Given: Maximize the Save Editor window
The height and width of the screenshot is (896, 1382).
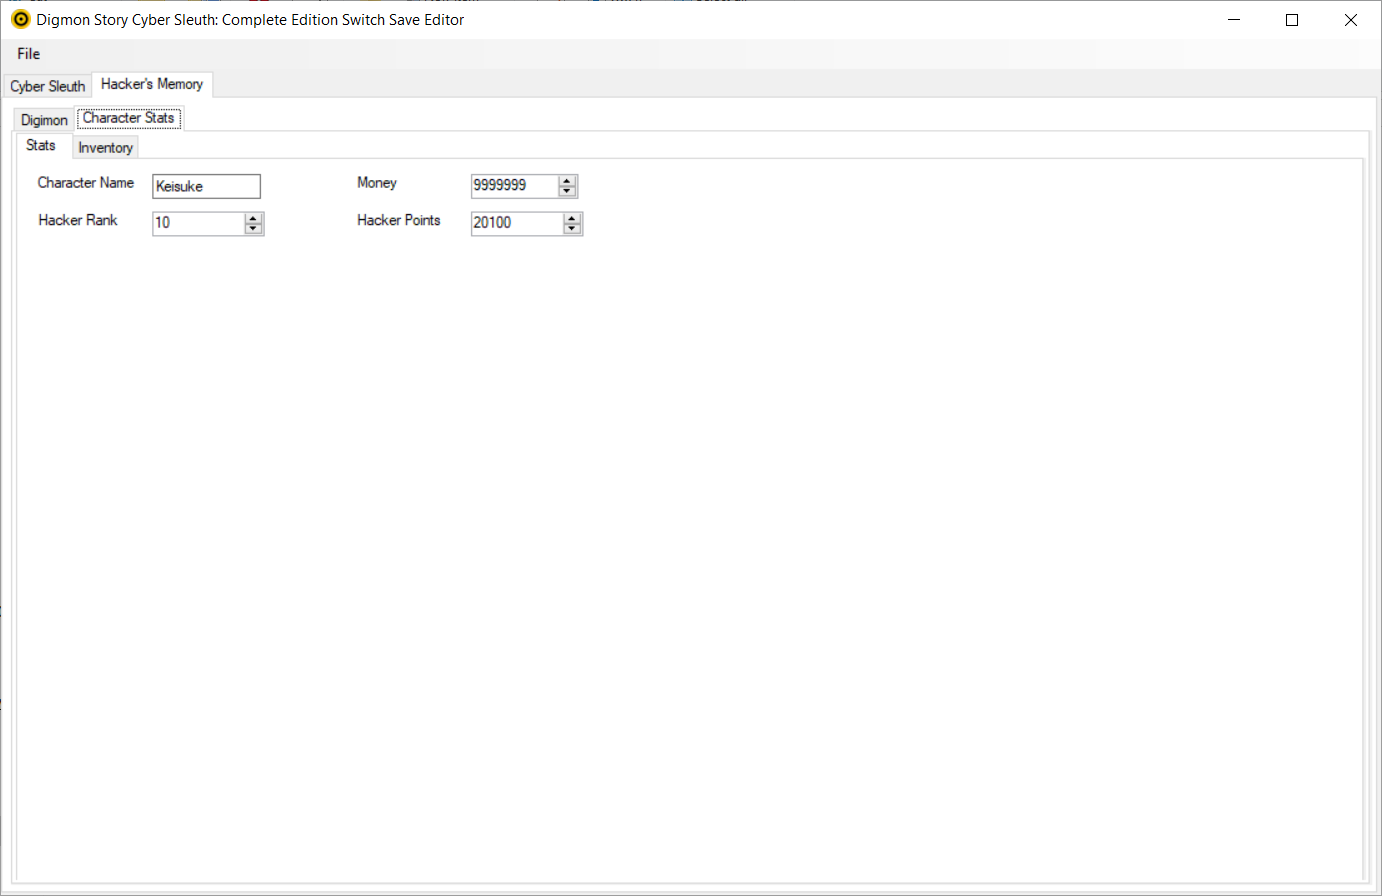Looking at the screenshot, I should pos(1292,20).
